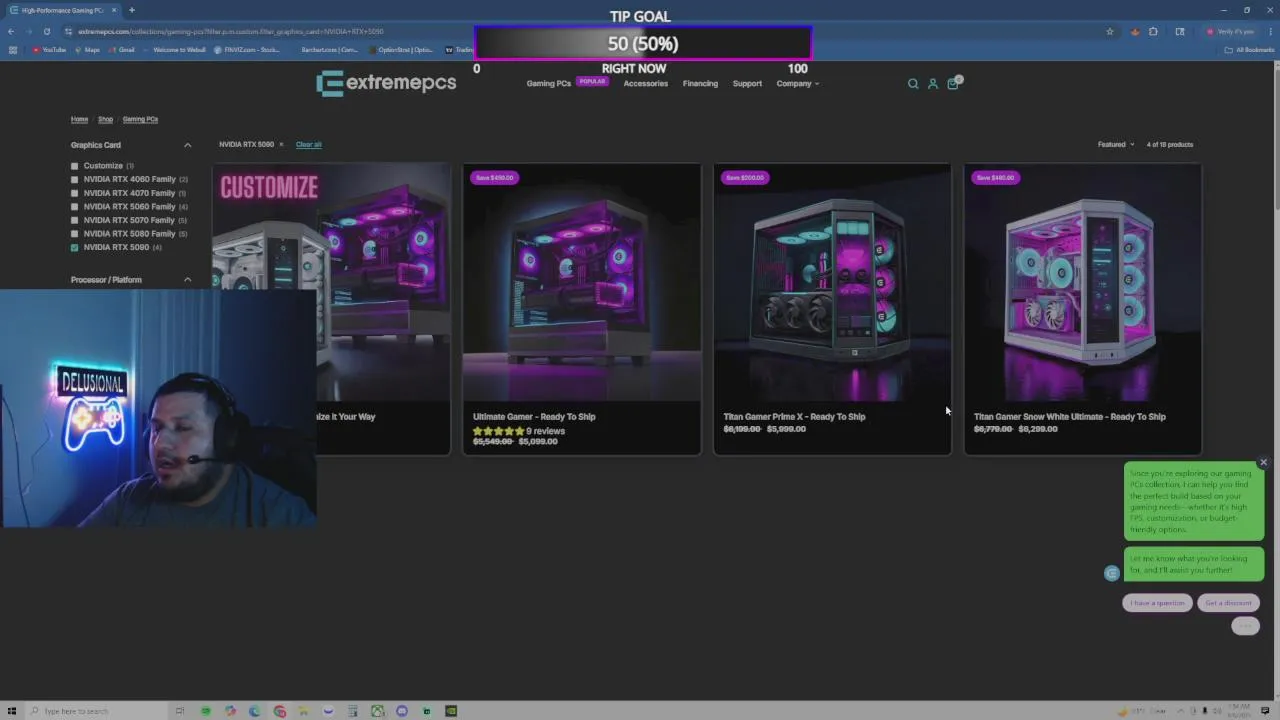Screen dimensions: 1280x720
Task: Click the Titan Gamer Prime X thumbnail
Action: (832, 282)
